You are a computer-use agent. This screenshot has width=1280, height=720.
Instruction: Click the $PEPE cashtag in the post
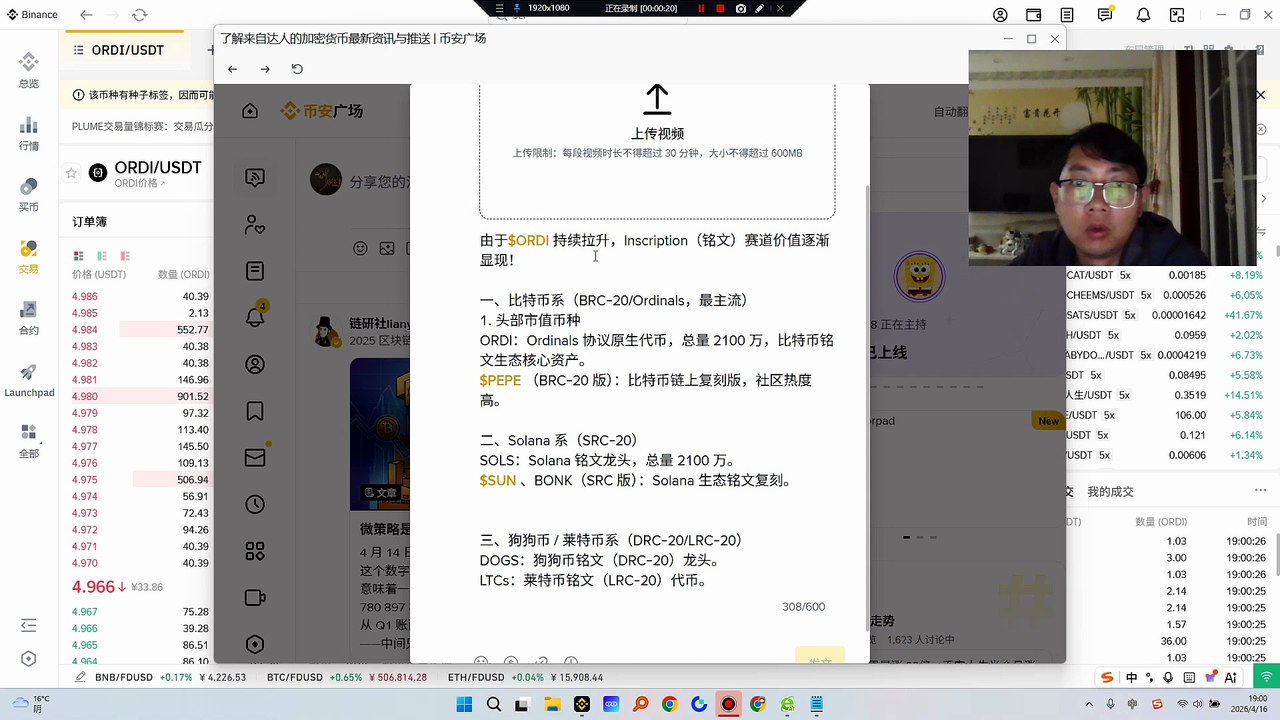click(x=500, y=380)
